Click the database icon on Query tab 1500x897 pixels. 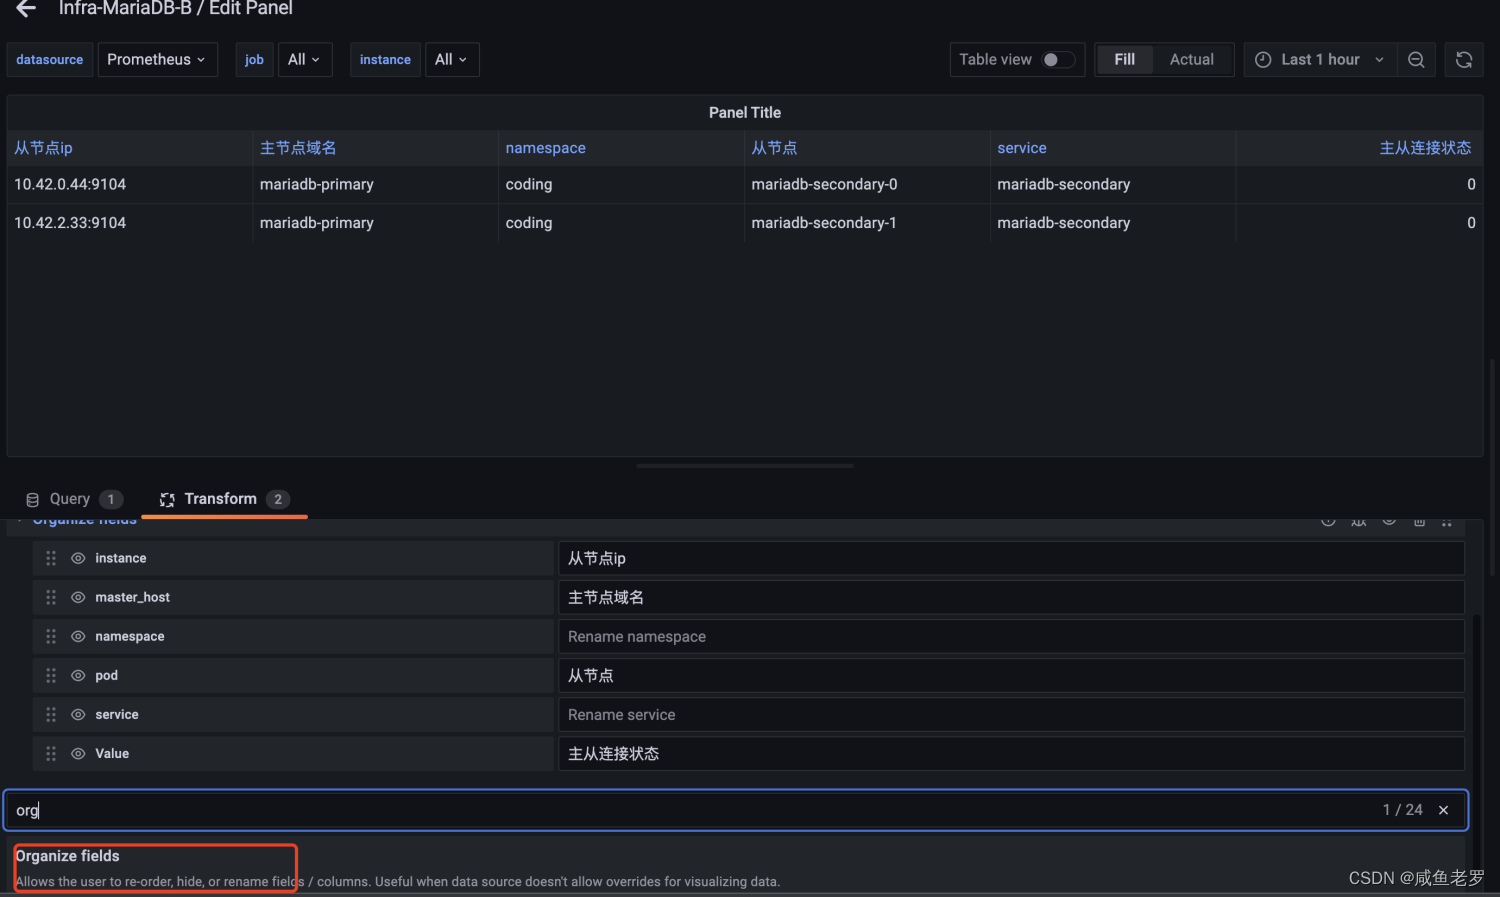(32, 499)
